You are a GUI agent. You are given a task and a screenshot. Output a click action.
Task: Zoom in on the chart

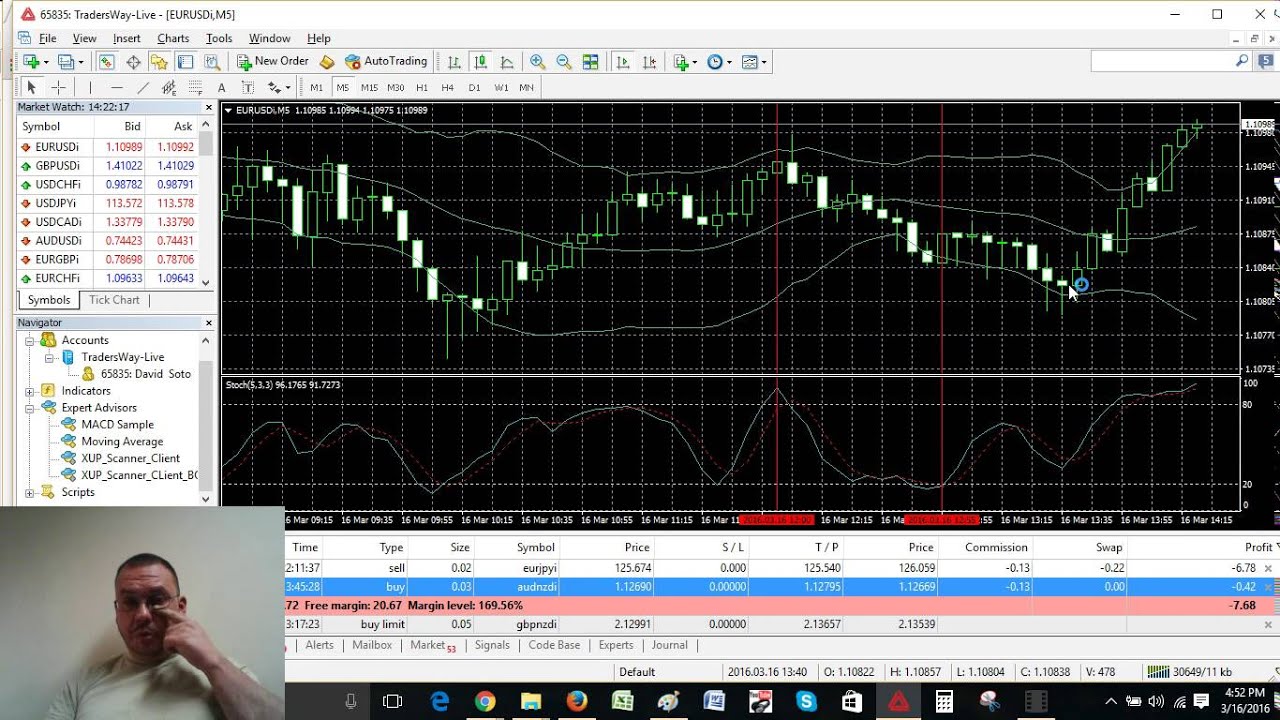(538, 61)
